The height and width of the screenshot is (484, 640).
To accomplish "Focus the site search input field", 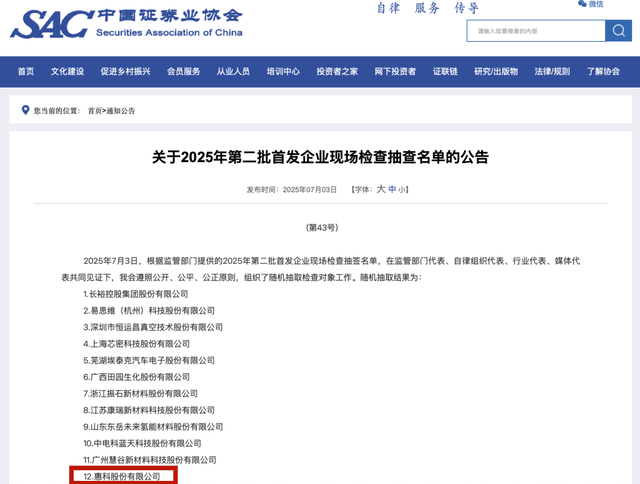I will [x=536, y=31].
